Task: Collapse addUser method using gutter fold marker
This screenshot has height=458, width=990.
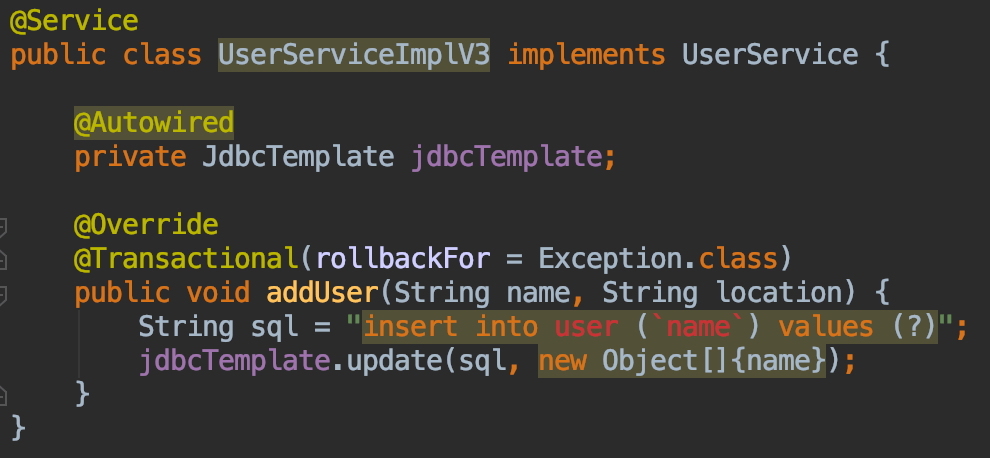Action: (x=3, y=294)
